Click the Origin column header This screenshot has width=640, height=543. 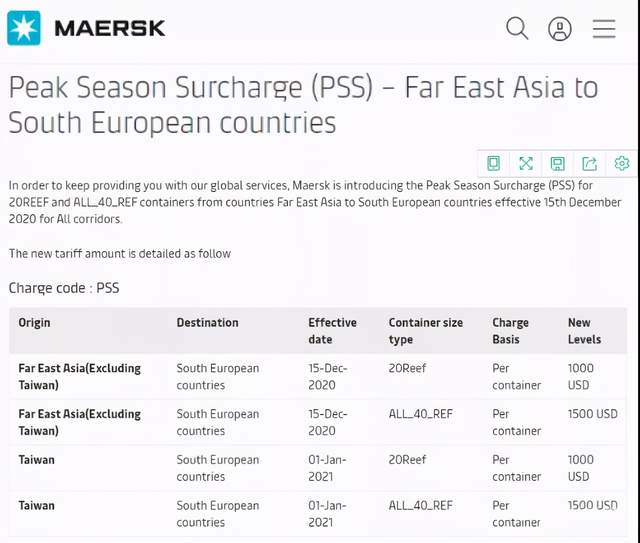(x=34, y=323)
